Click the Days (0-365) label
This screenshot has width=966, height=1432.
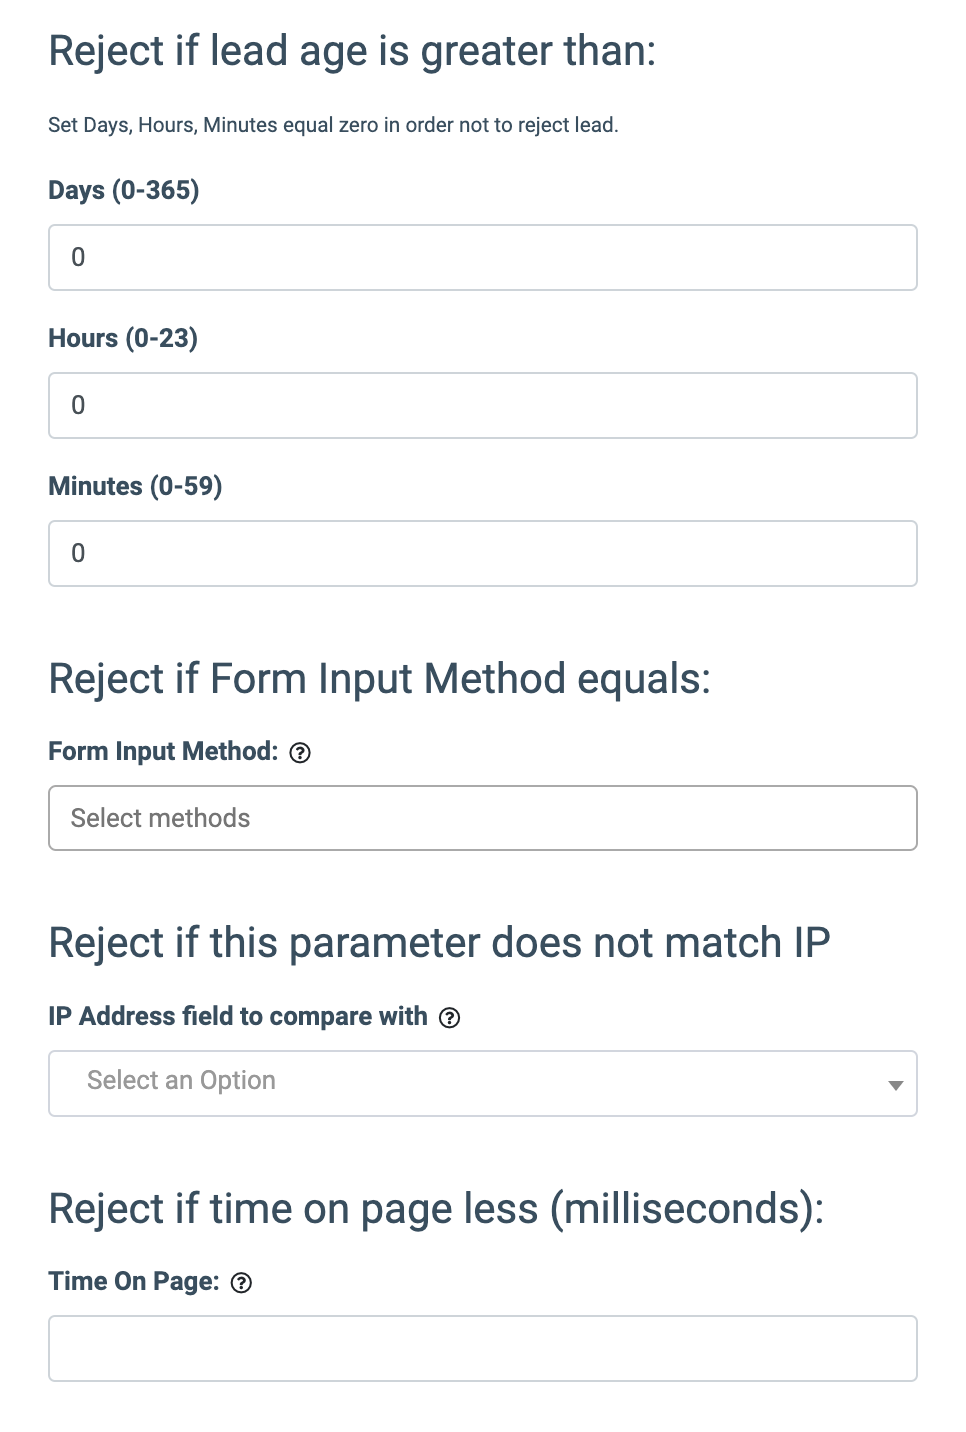tap(124, 190)
